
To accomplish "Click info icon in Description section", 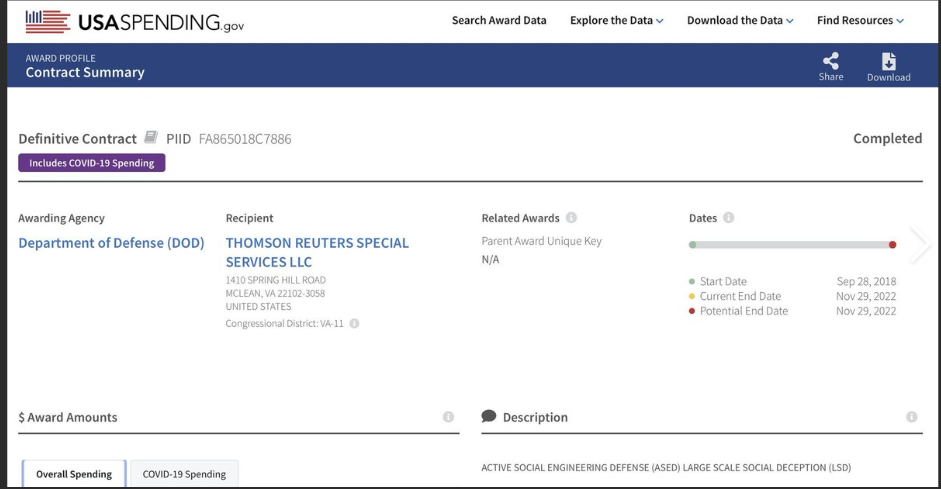I will tap(911, 417).
